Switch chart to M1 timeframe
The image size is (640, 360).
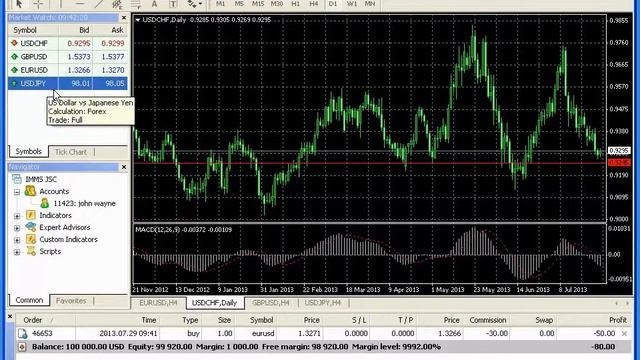[x=220, y=4]
